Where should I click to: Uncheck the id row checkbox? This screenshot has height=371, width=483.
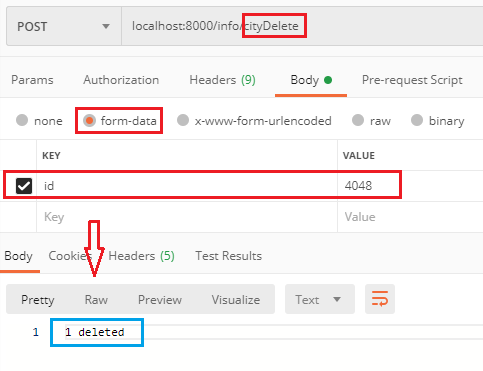tap(24, 186)
